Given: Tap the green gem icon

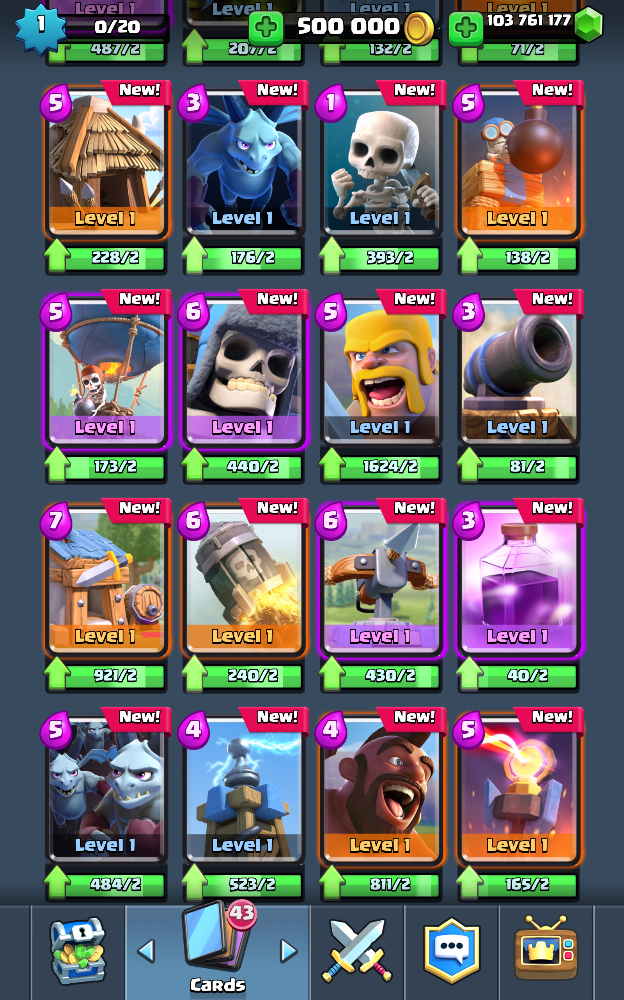Looking at the screenshot, I should (588, 24).
